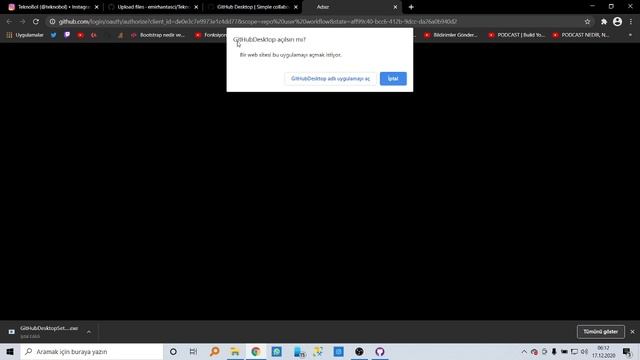This screenshot has height=360, width=640.
Task: Close the downloads bar
Action: (632, 332)
